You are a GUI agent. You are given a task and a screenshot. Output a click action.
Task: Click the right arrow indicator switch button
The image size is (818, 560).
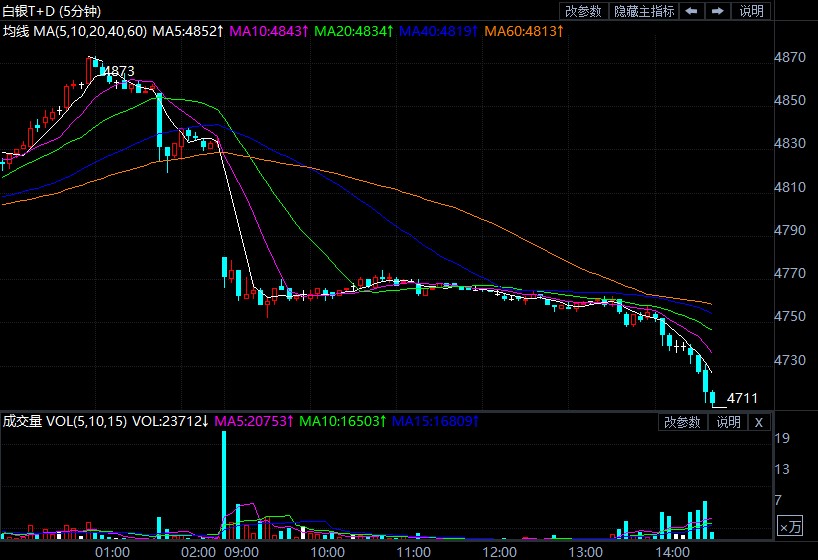click(718, 11)
